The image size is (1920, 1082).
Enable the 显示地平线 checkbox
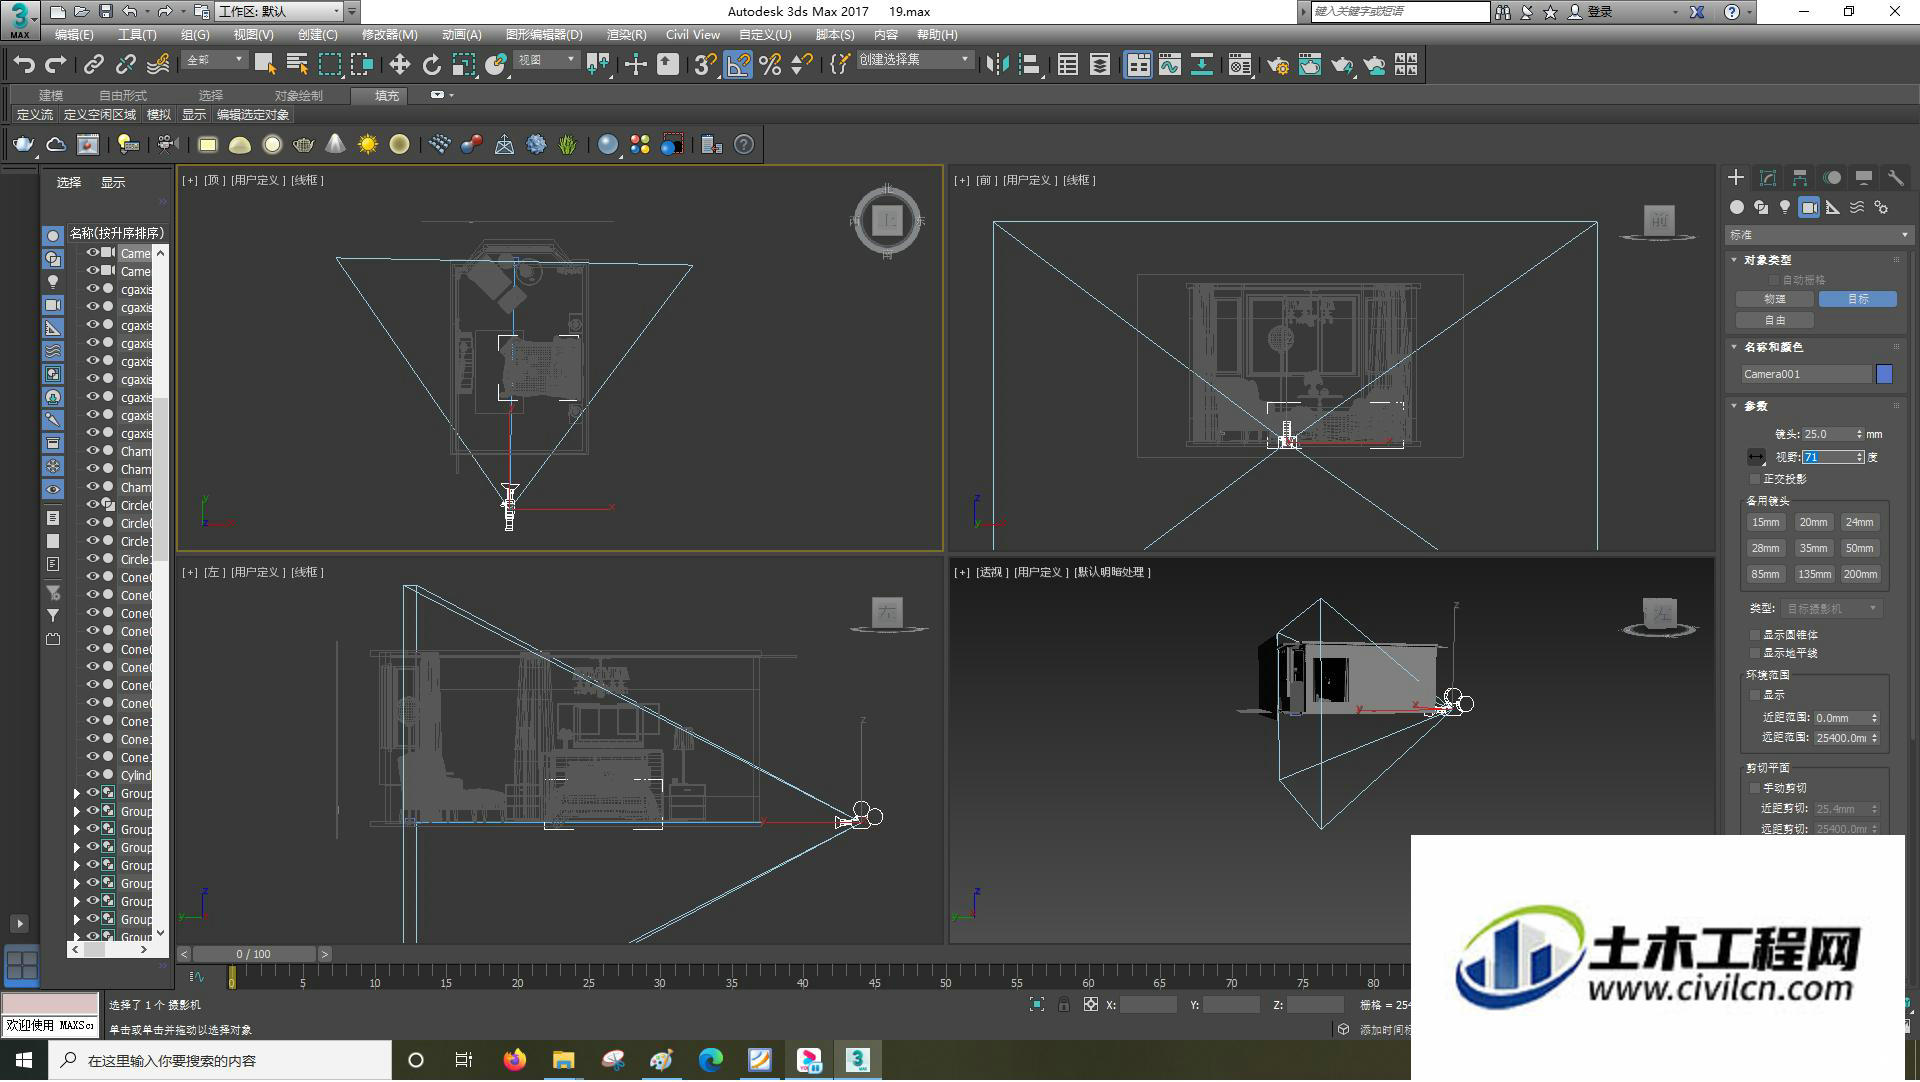1755,653
